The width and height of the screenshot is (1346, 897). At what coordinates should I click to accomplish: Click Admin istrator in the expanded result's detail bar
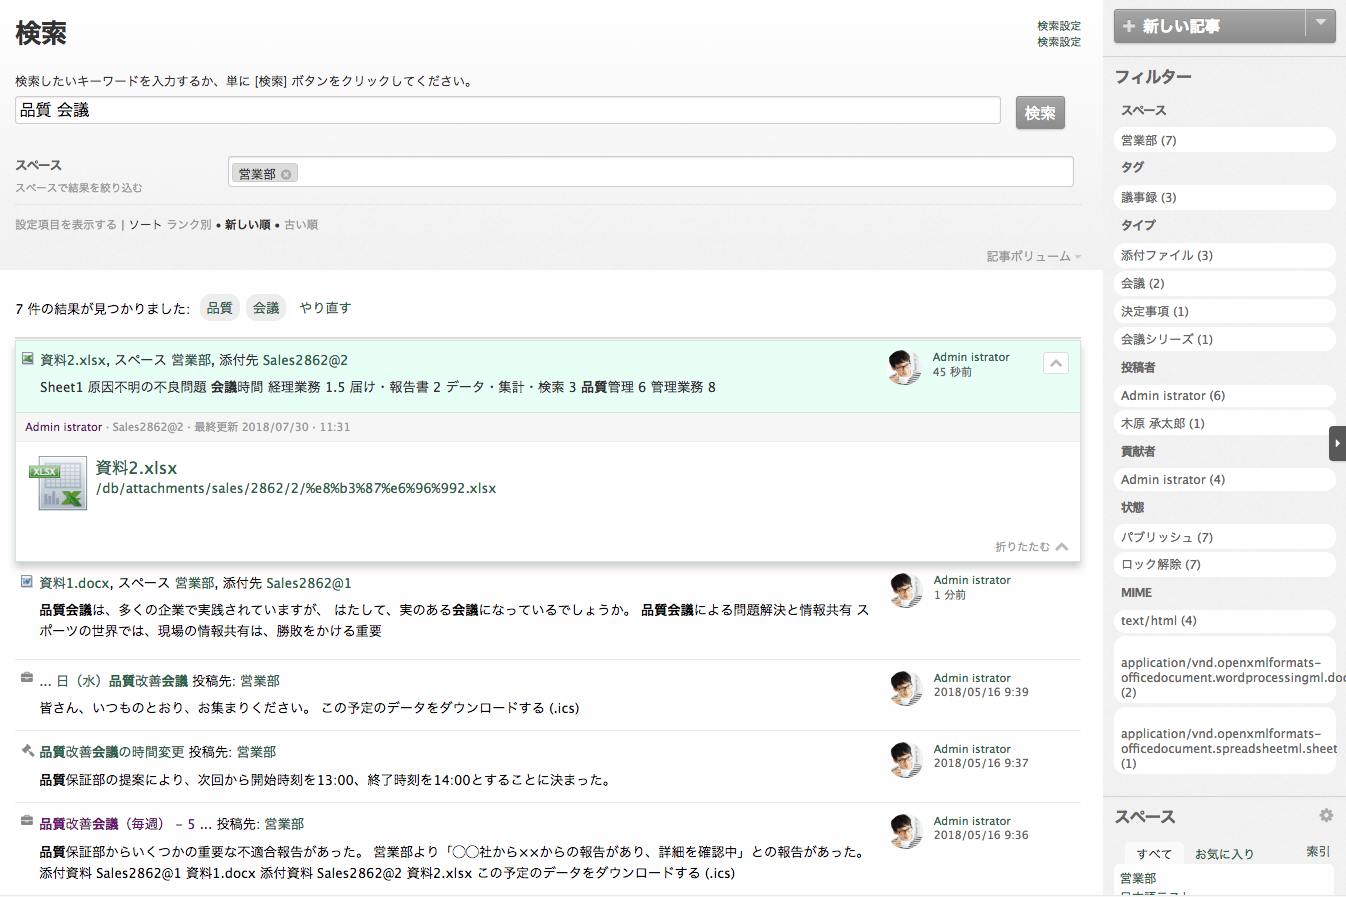[x=64, y=427]
